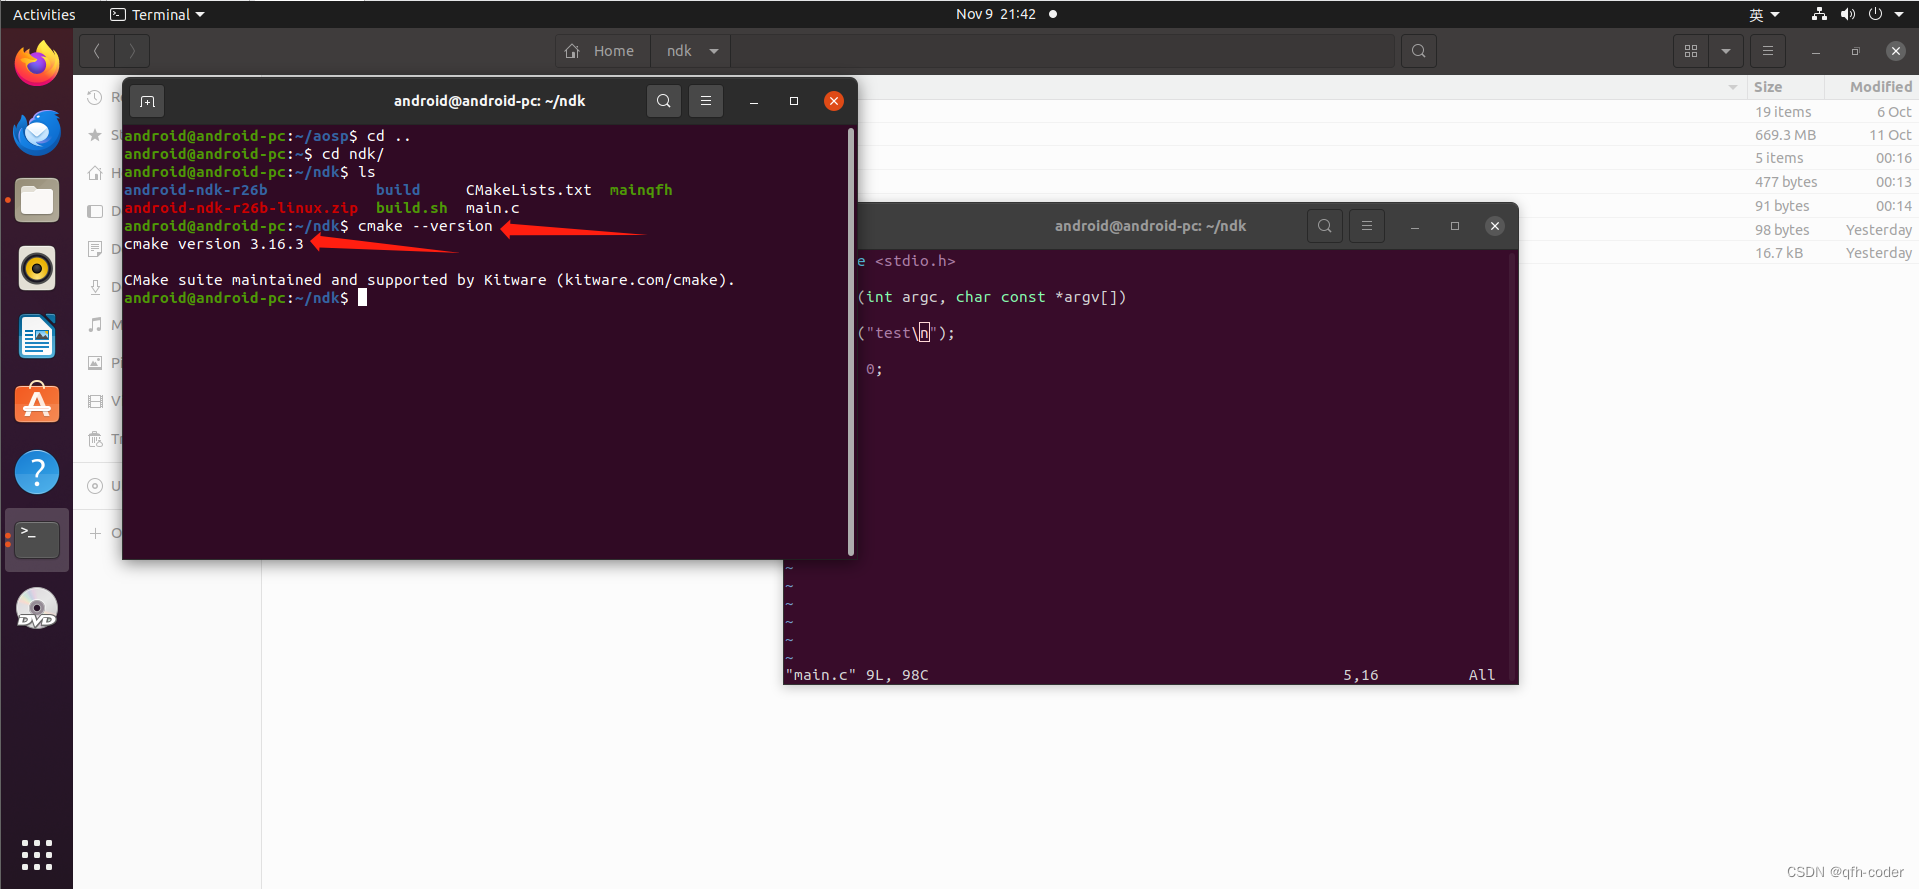Open the Files window hamburger menu
Viewport: 1919px width, 889px height.
pos(1768,51)
